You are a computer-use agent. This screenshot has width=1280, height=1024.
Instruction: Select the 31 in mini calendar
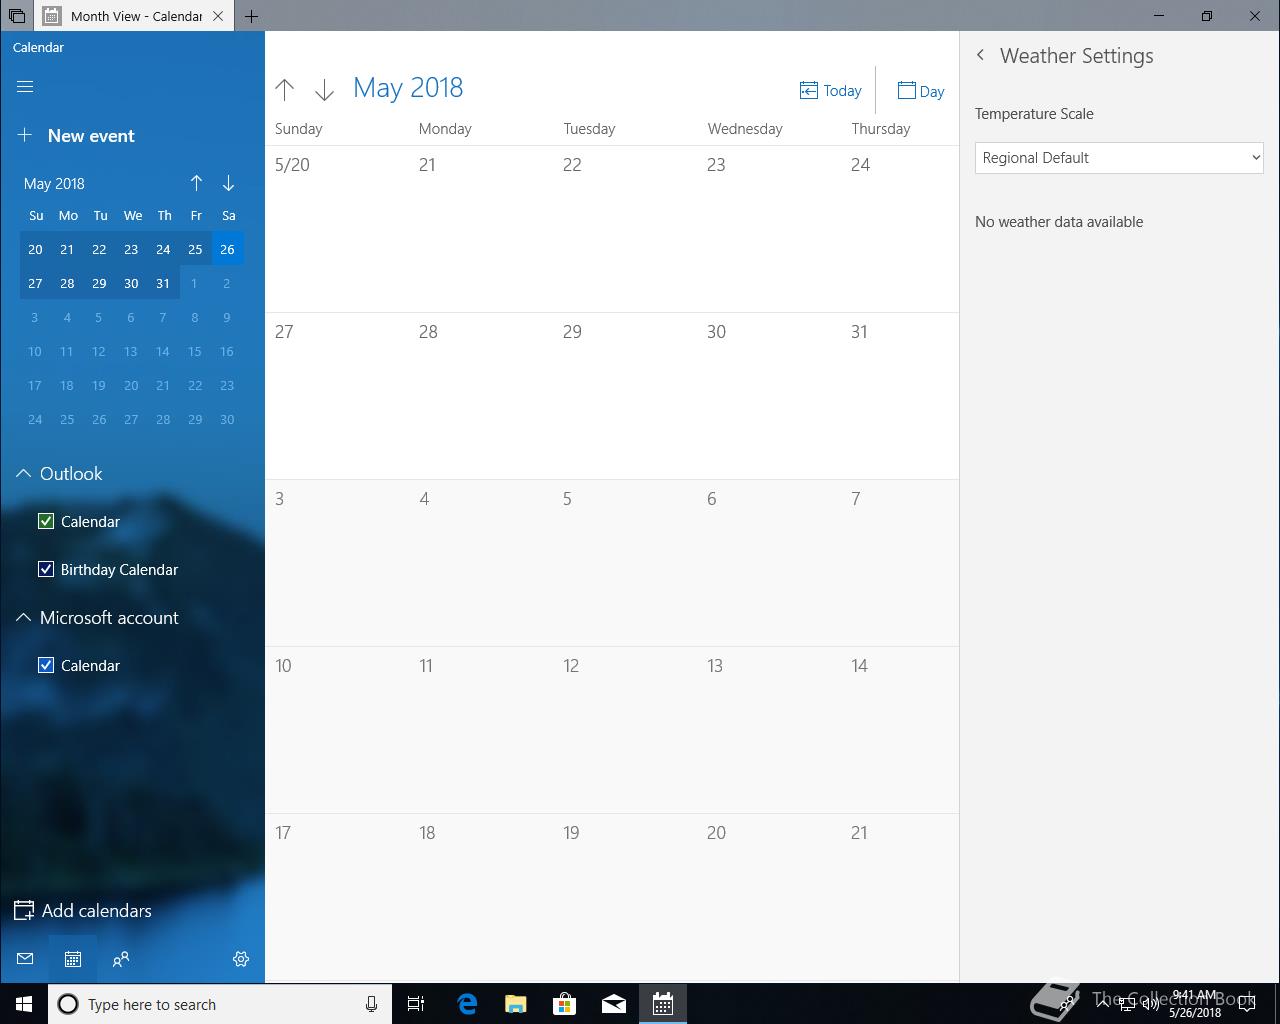tap(163, 283)
